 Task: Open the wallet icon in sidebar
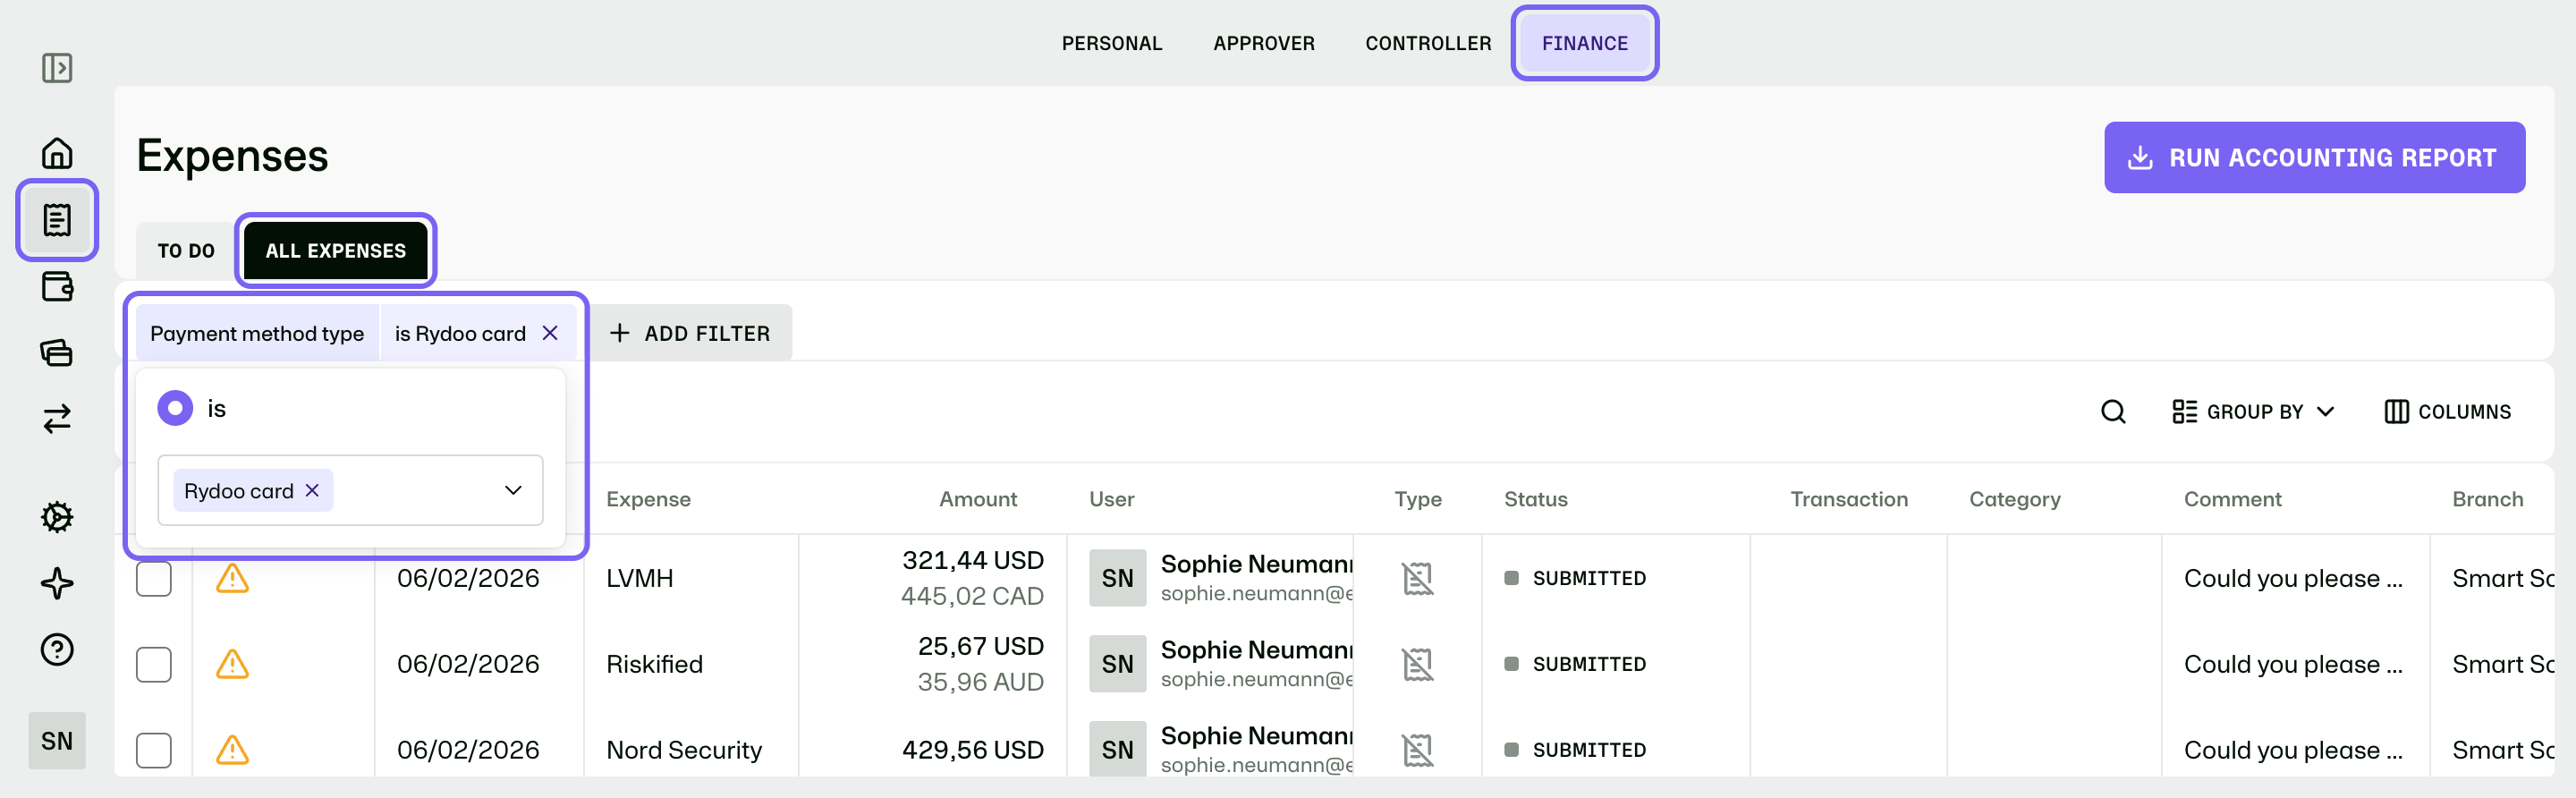(57, 286)
